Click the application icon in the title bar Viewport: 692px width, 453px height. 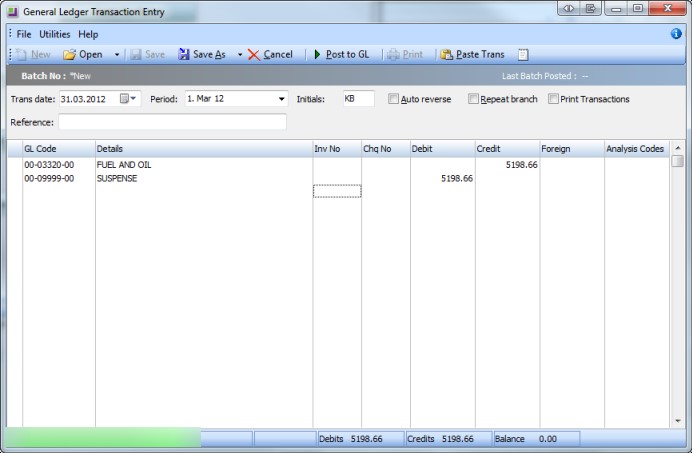[x=13, y=12]
